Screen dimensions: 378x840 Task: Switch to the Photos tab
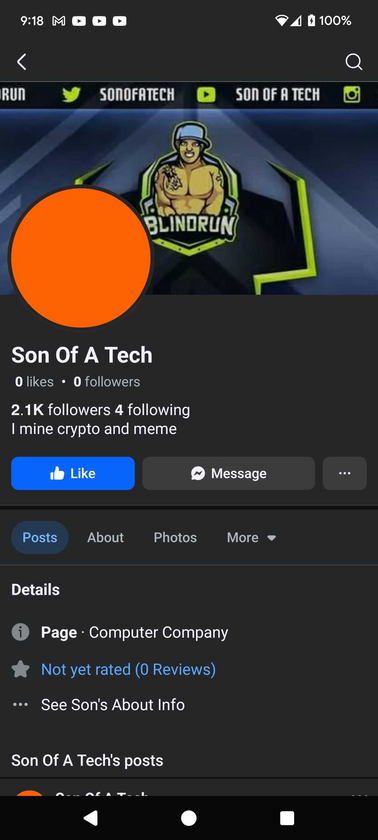pos(175,537)
